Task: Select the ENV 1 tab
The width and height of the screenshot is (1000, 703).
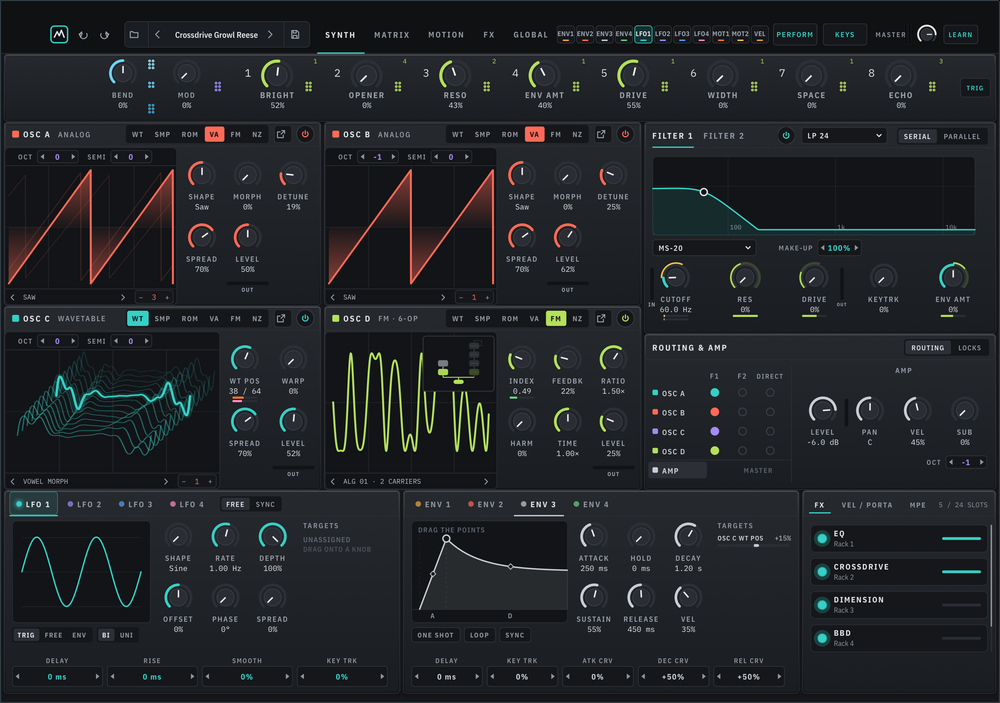Action: pos(433,505)
